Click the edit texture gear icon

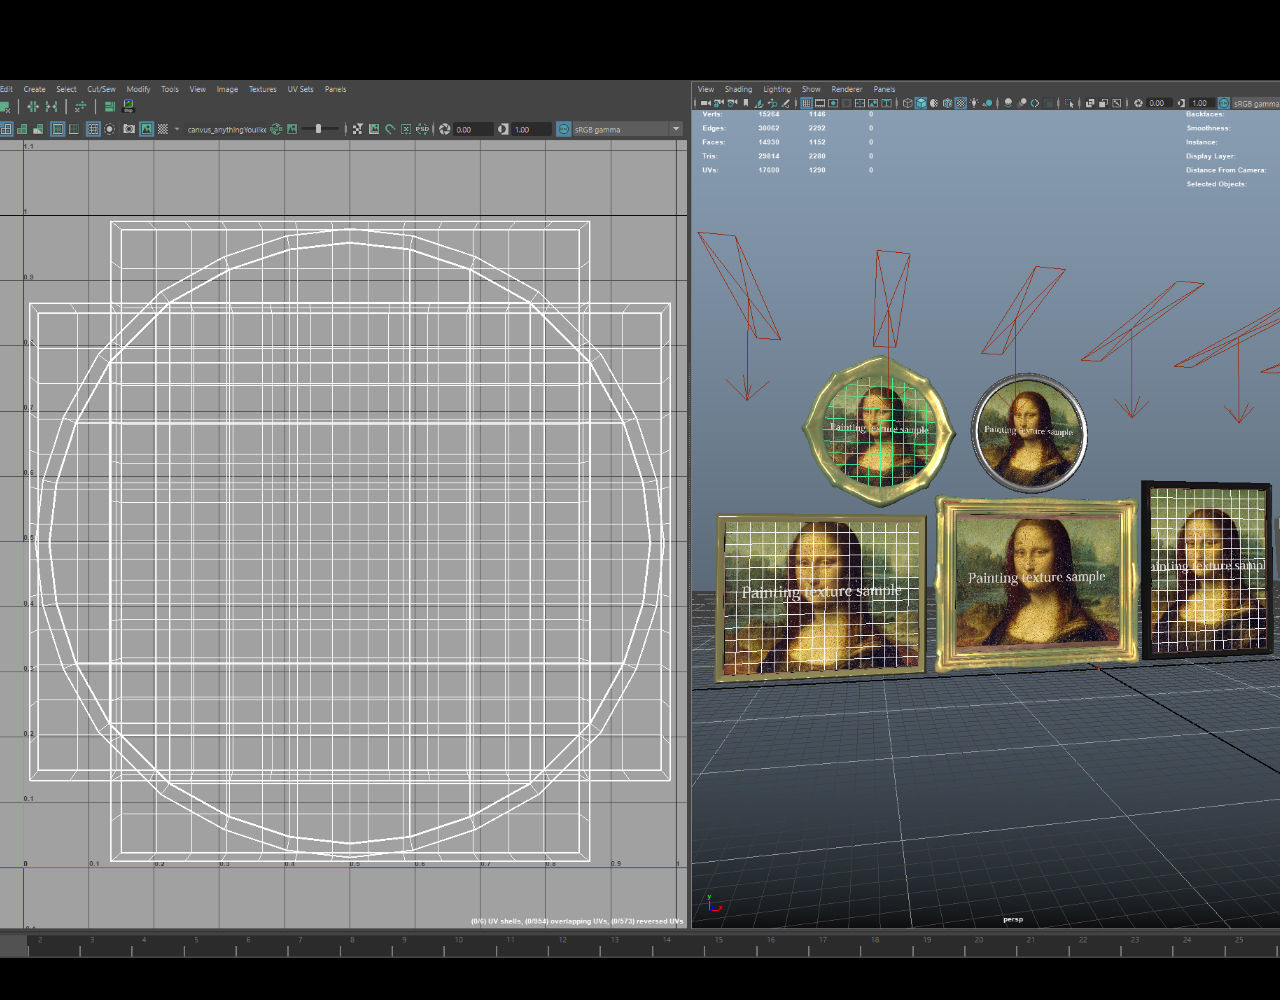[276, 129]
